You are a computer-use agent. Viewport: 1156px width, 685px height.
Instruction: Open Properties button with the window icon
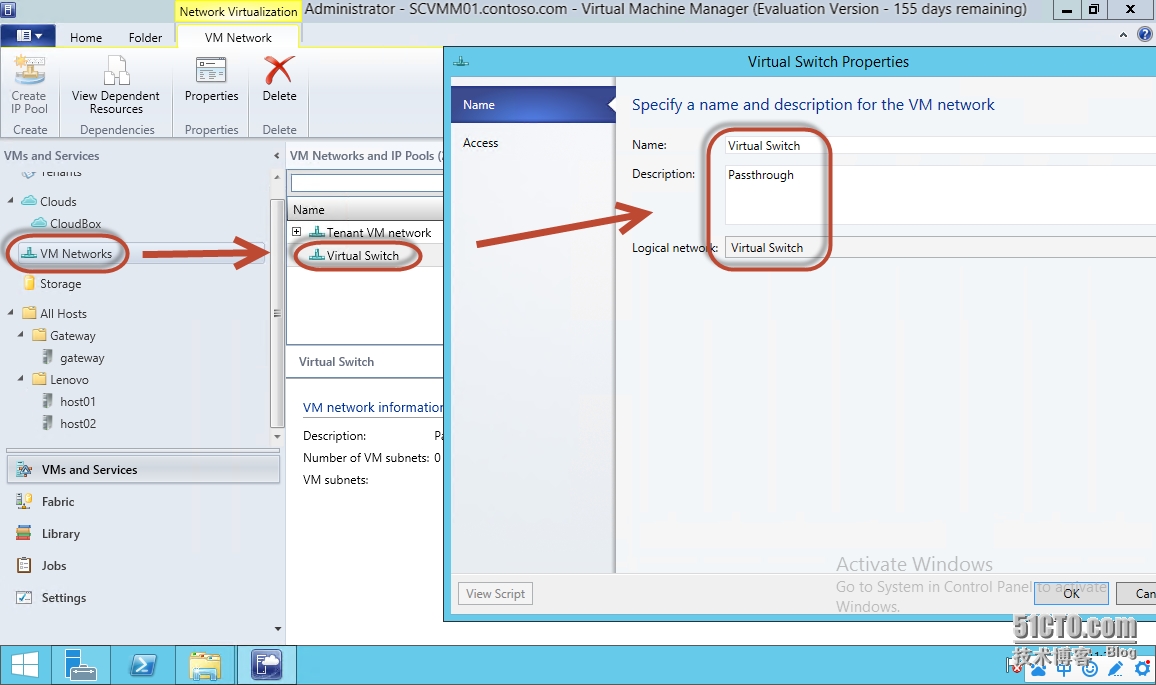(212, 79)
